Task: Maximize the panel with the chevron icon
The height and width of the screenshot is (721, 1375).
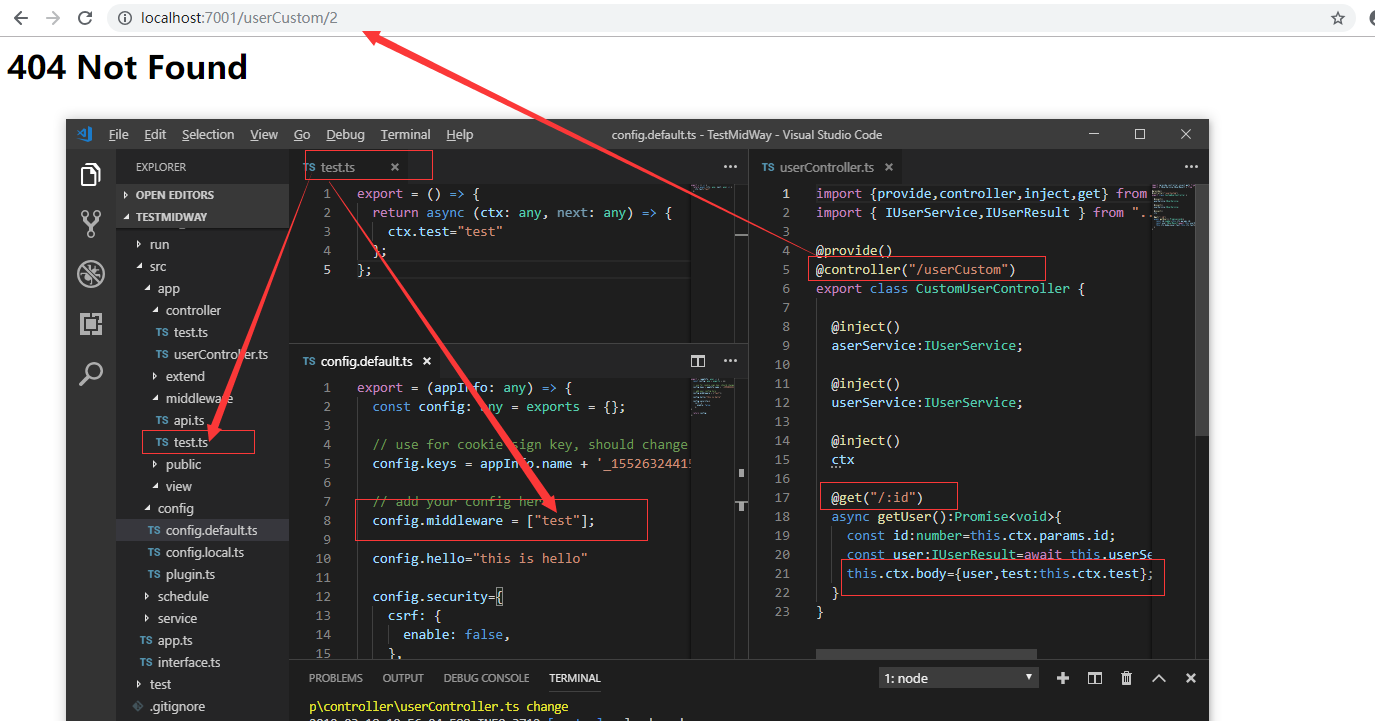Action: 1159,677
